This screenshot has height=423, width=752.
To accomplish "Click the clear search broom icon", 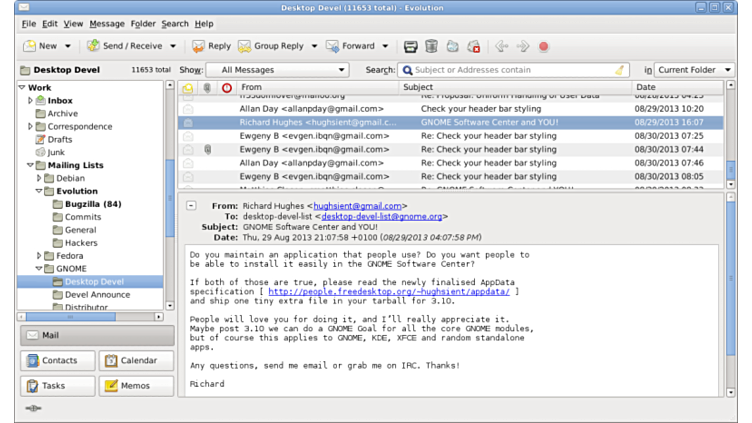I will [621, 70].
